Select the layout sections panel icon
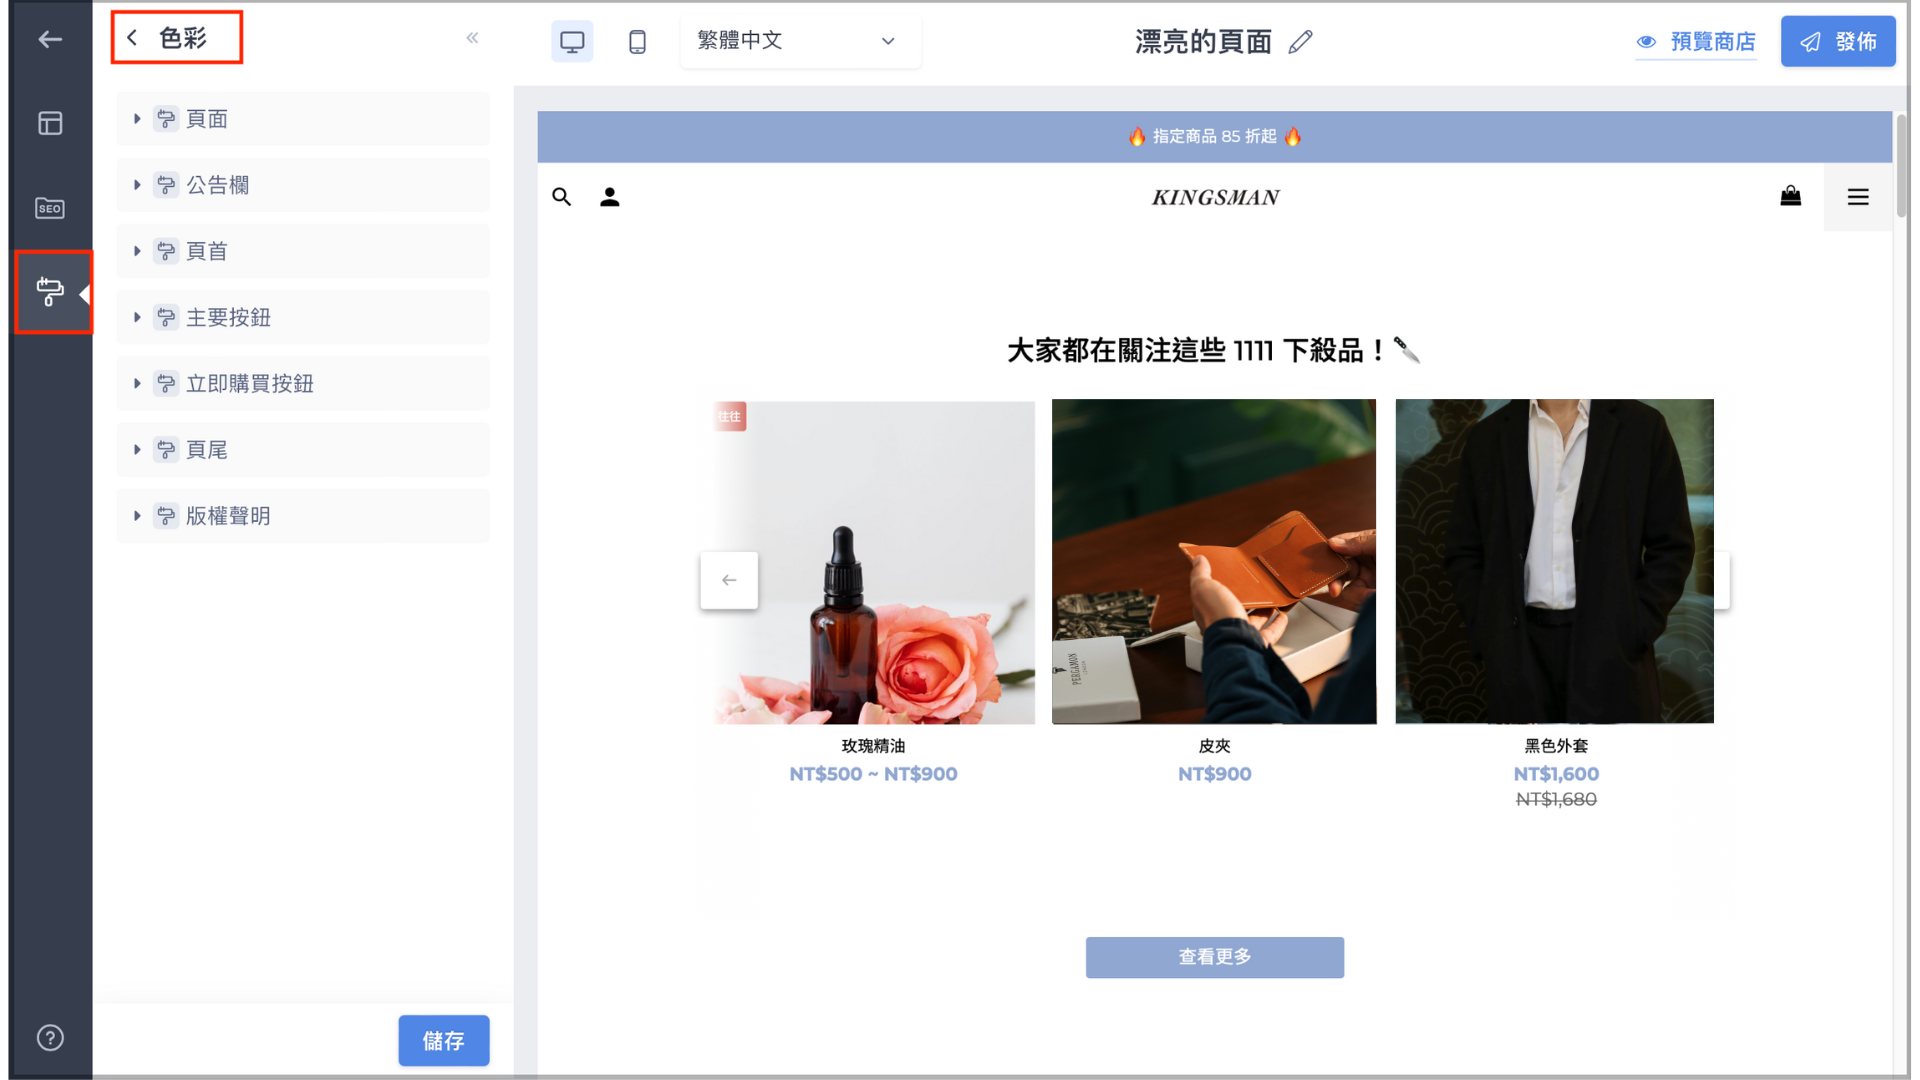This screenshot has height=1080, width=1920. point(49,122)
